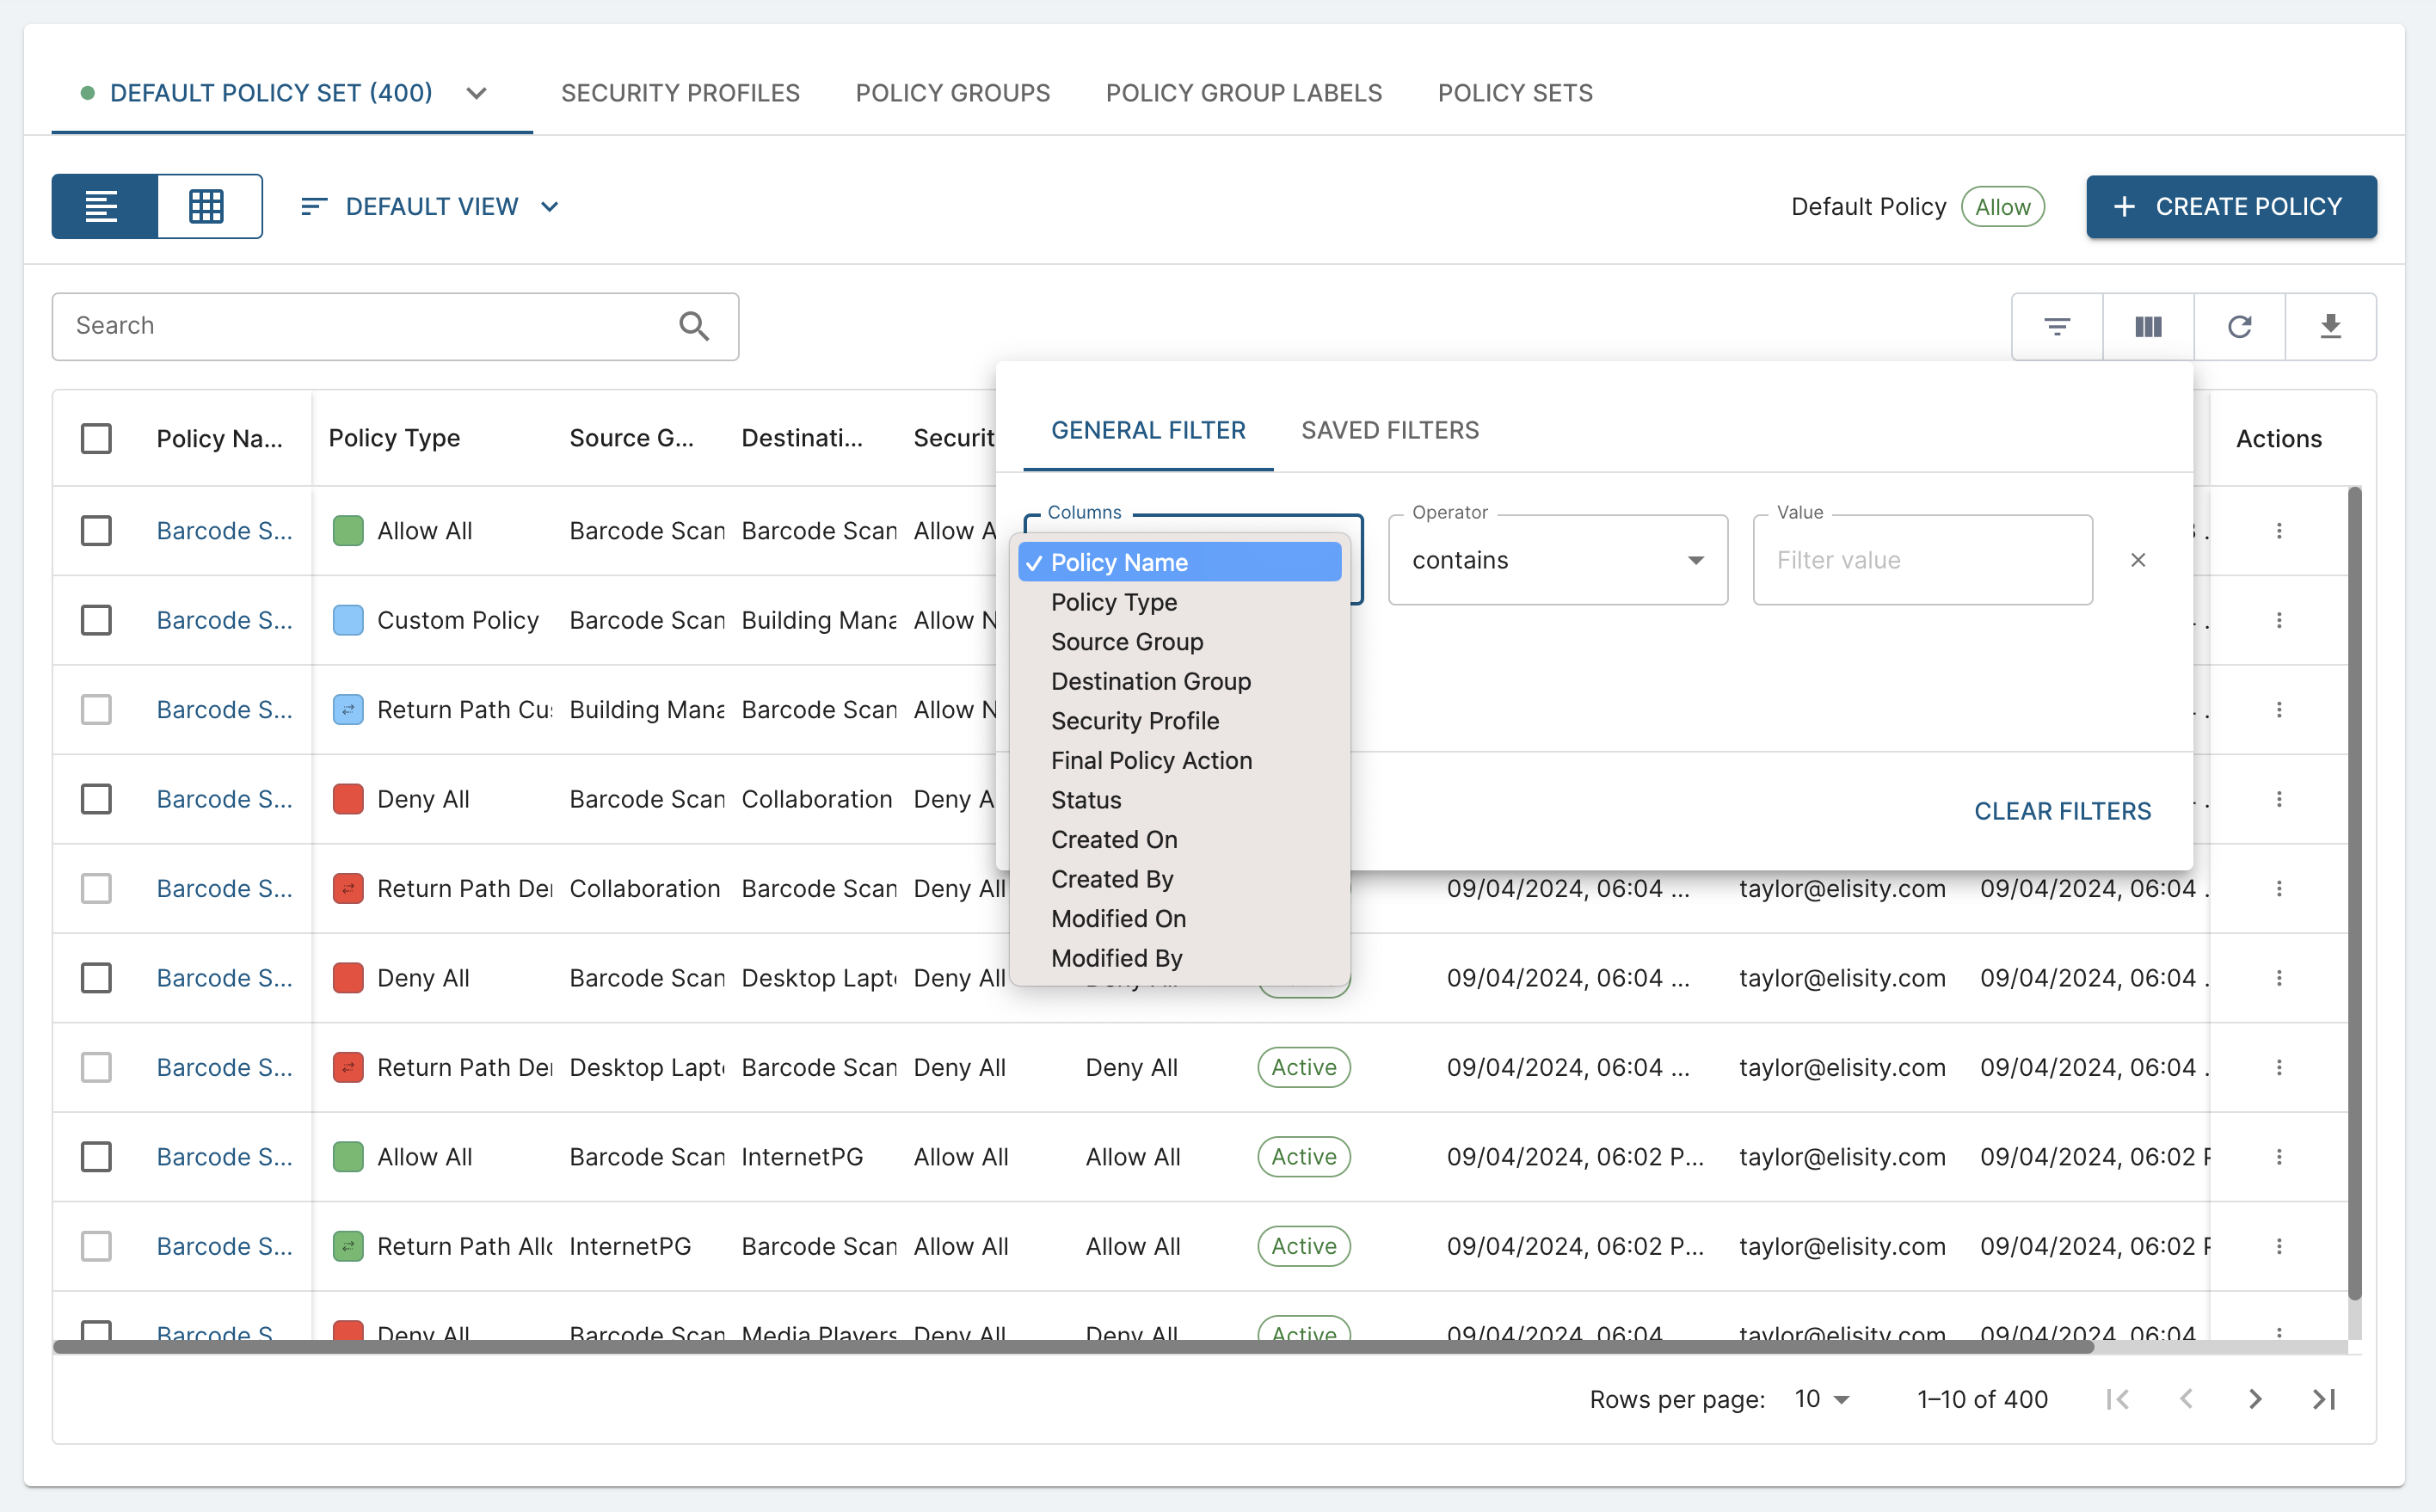Check the first Allow All row checkbox
Screen dimensions: 2436x1512
pyautogui.click(x=96, y=531)
